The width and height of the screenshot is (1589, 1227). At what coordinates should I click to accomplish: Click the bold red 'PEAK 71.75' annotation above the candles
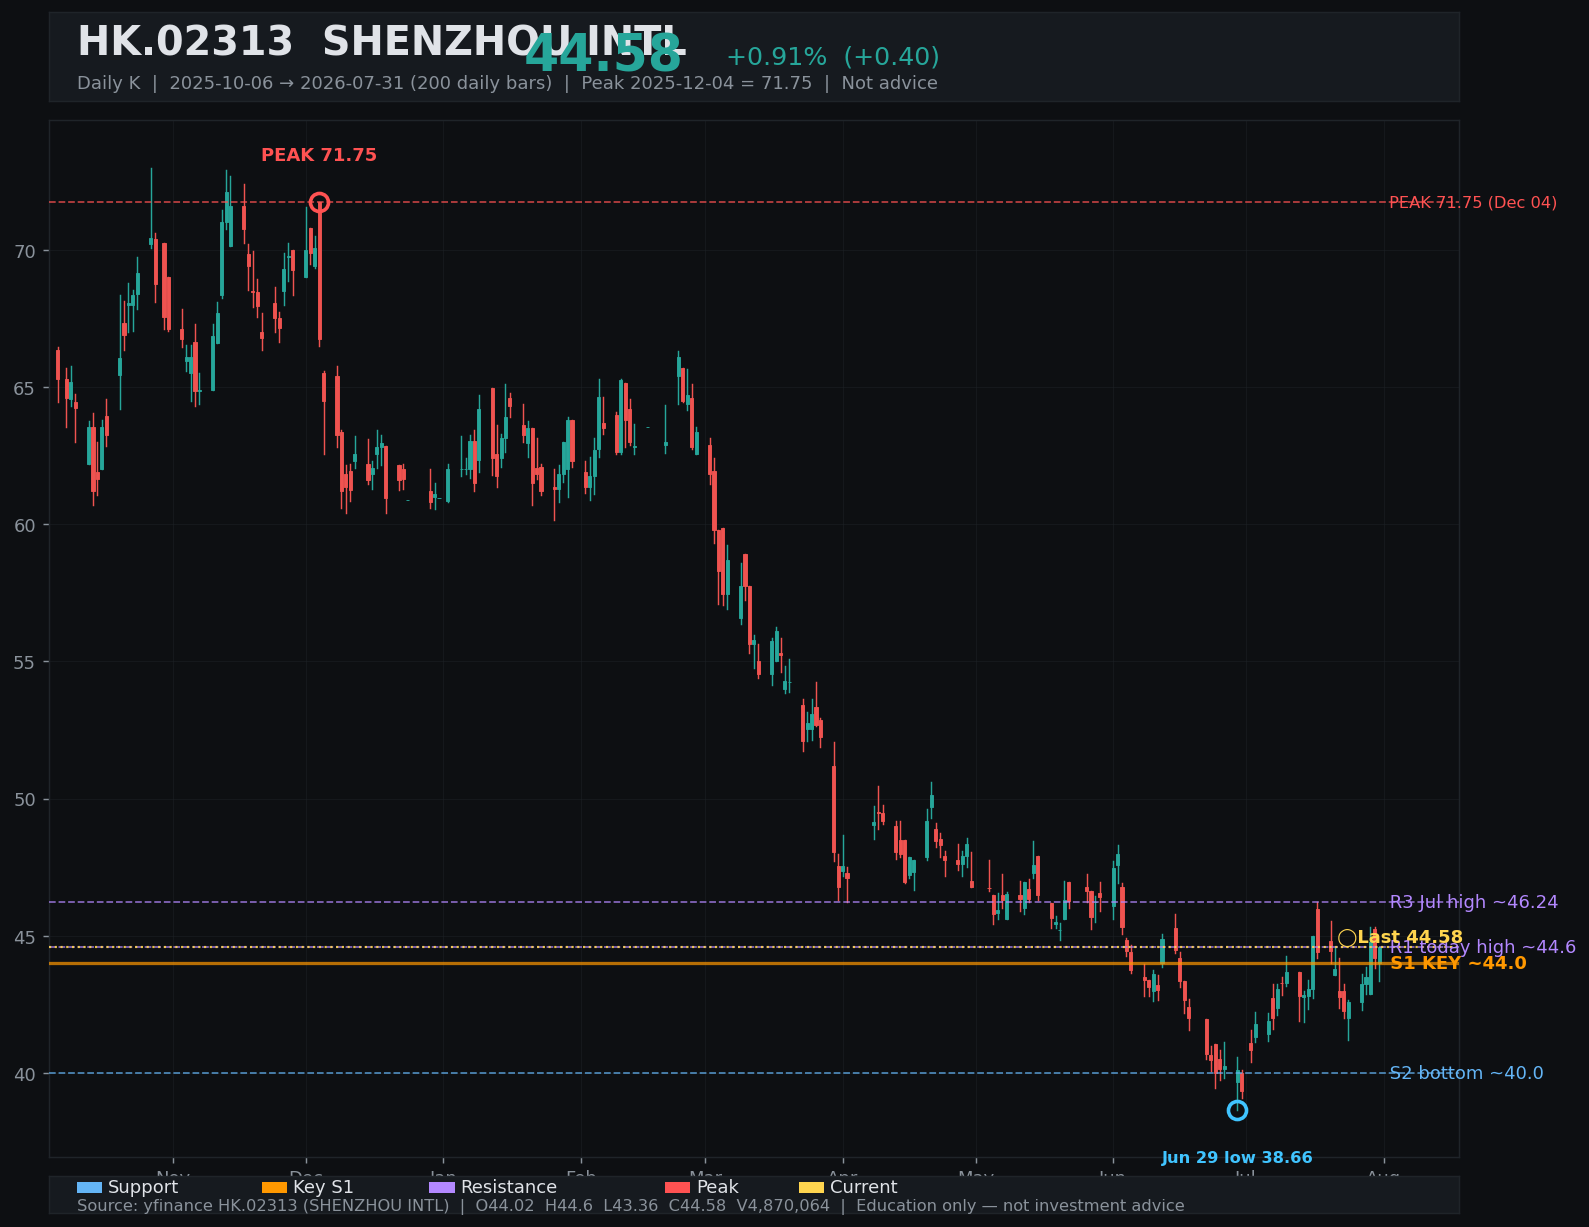pyautogui.click(x=319, y=155)
